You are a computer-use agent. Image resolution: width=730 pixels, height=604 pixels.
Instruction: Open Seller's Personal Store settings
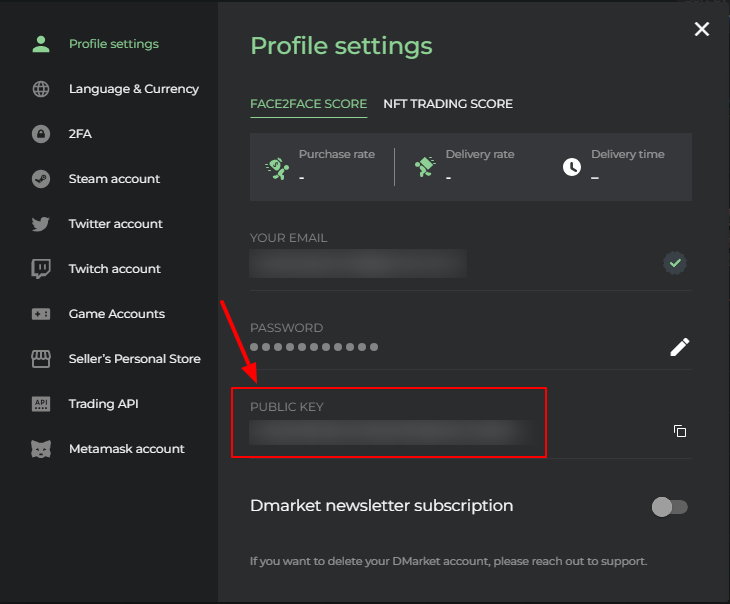(x=134, y=359)
